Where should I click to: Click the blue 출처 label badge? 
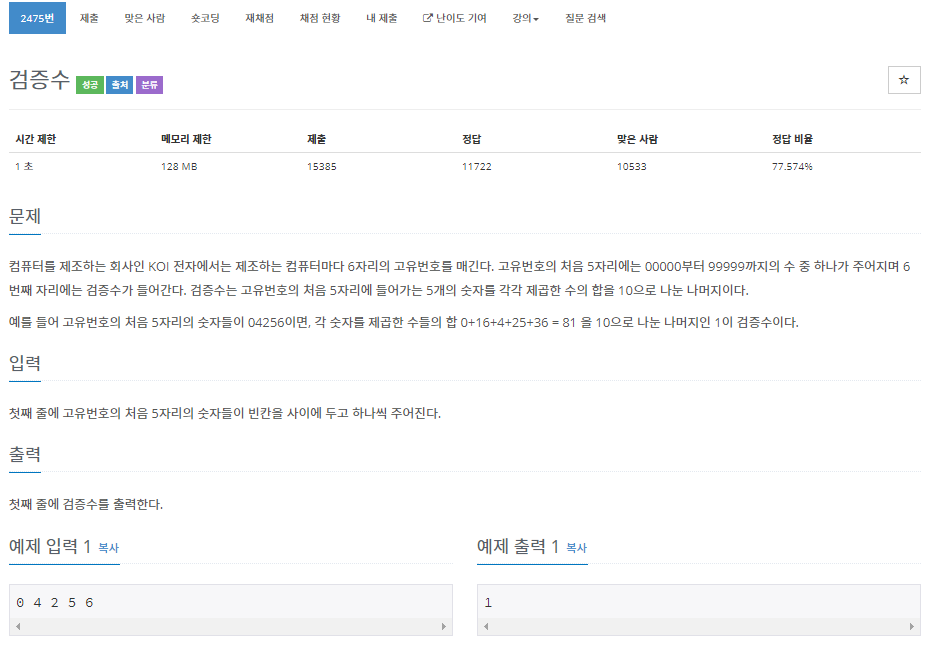(119, 85)
